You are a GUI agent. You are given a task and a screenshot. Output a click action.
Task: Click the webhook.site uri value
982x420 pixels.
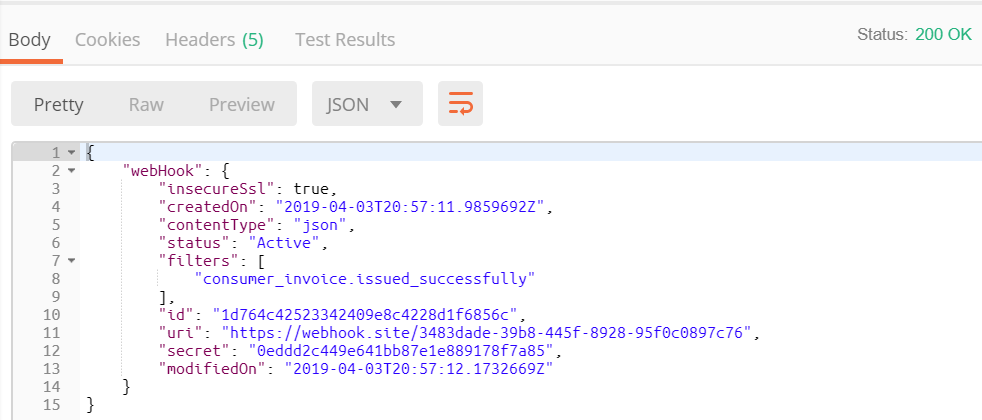(x=489, y=333)
